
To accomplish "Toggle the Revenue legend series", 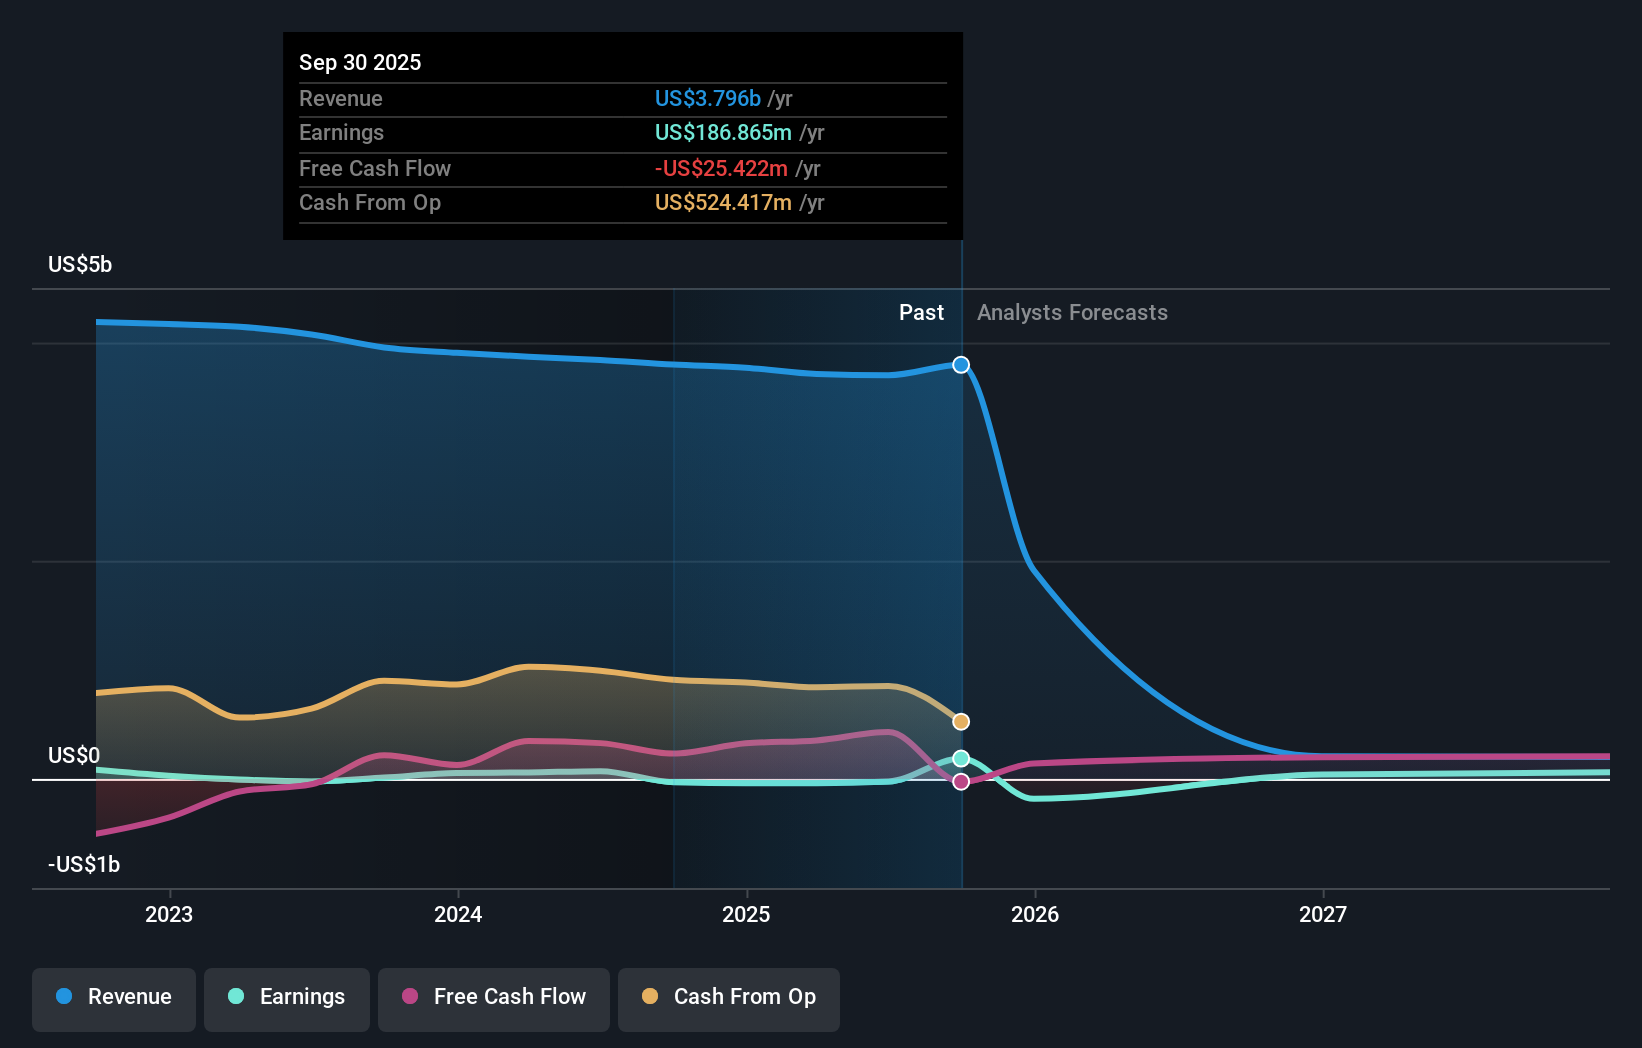I will pyautogui.click(x=114, y=999).
